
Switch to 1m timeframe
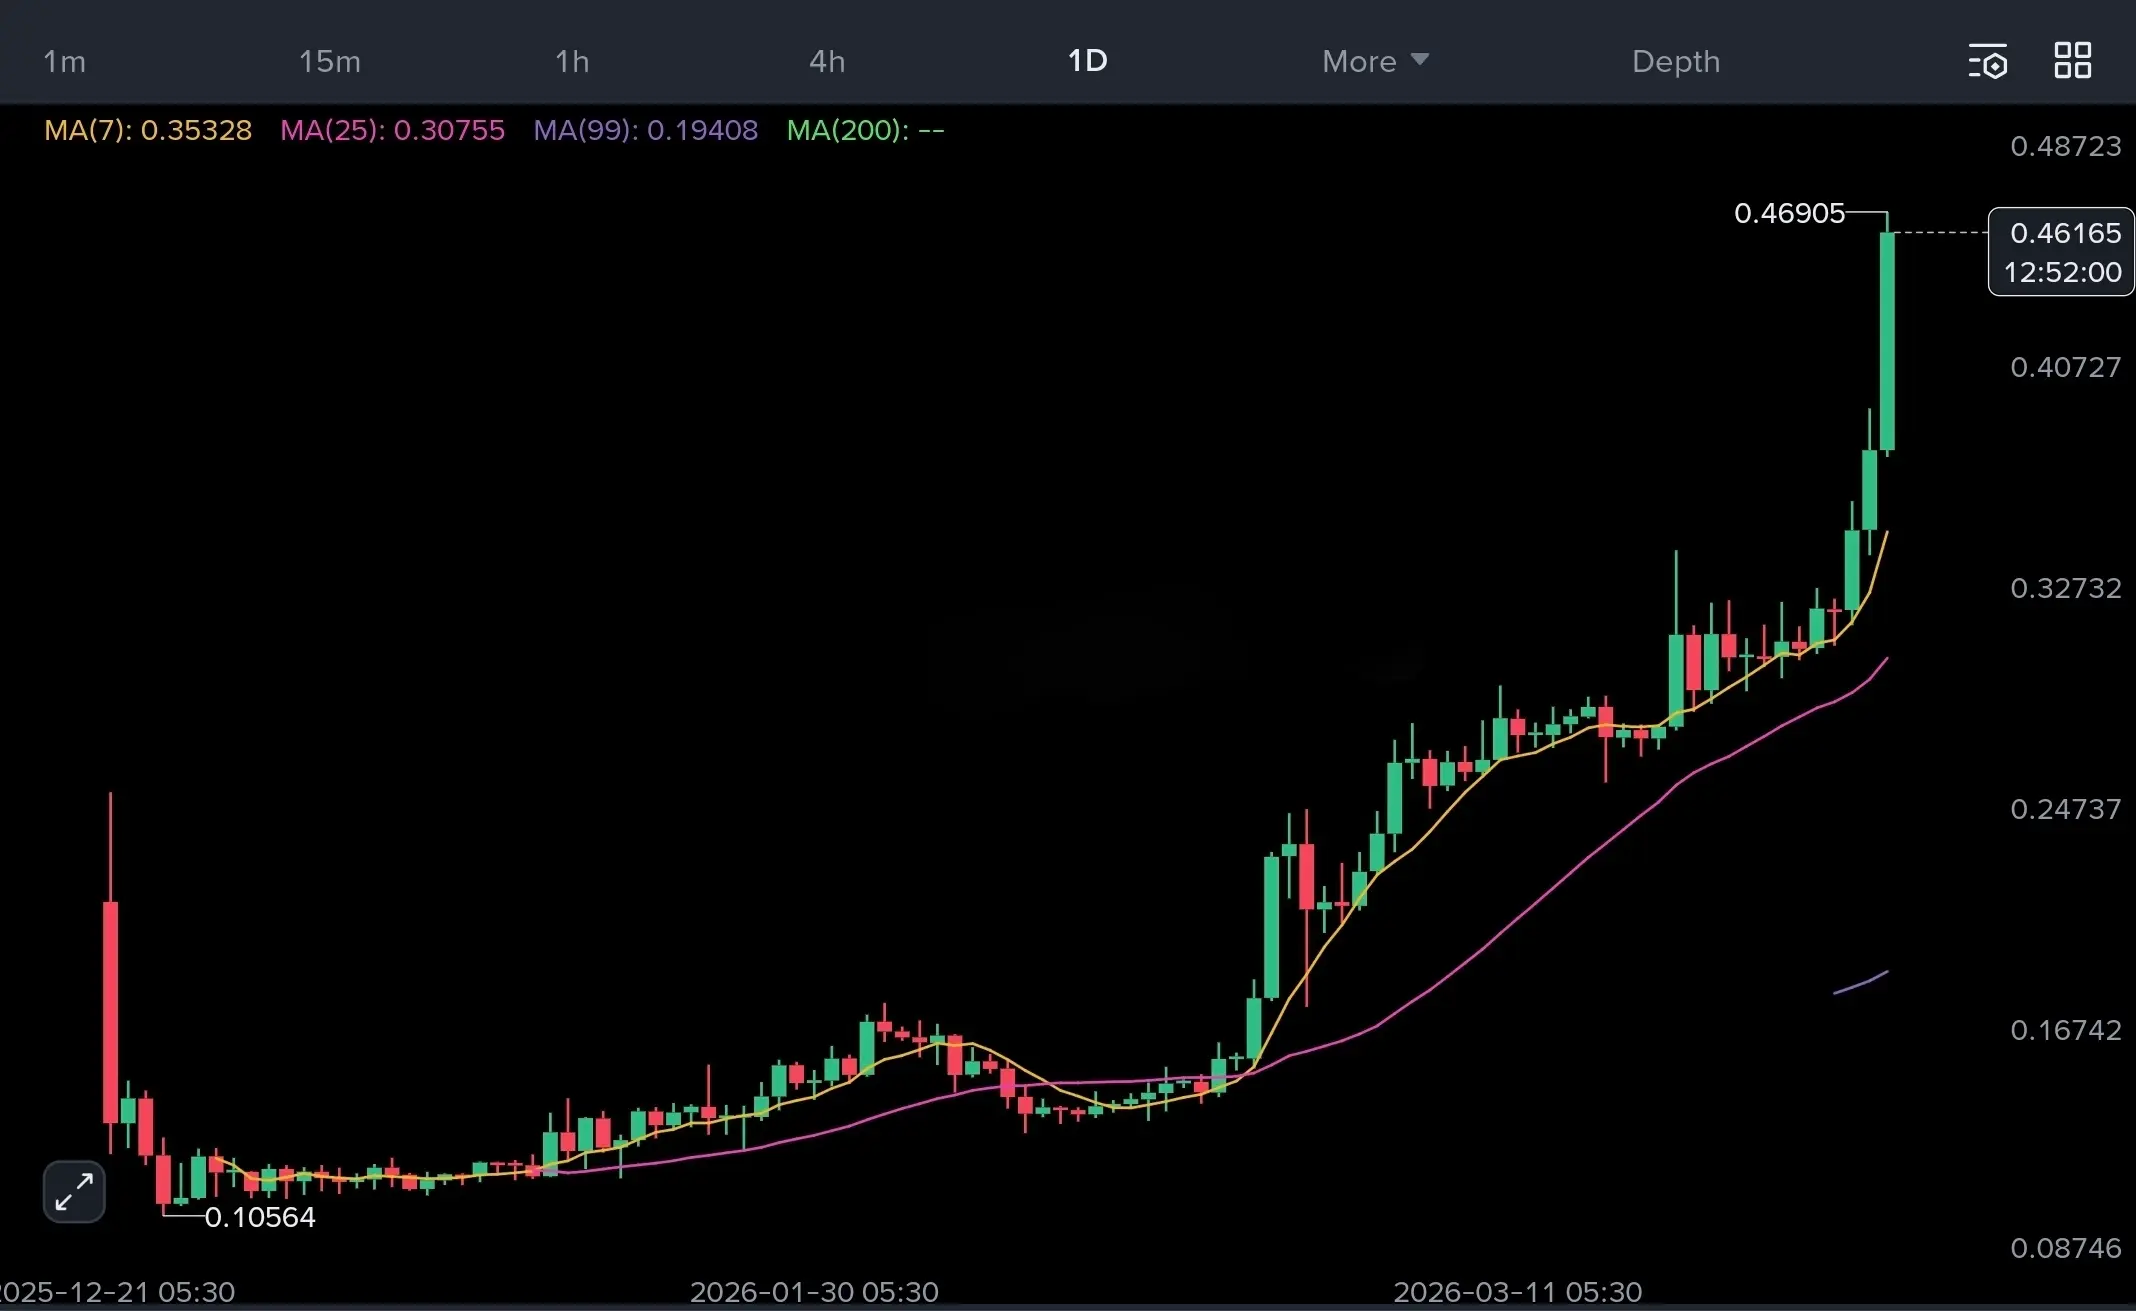coord(64,61)
